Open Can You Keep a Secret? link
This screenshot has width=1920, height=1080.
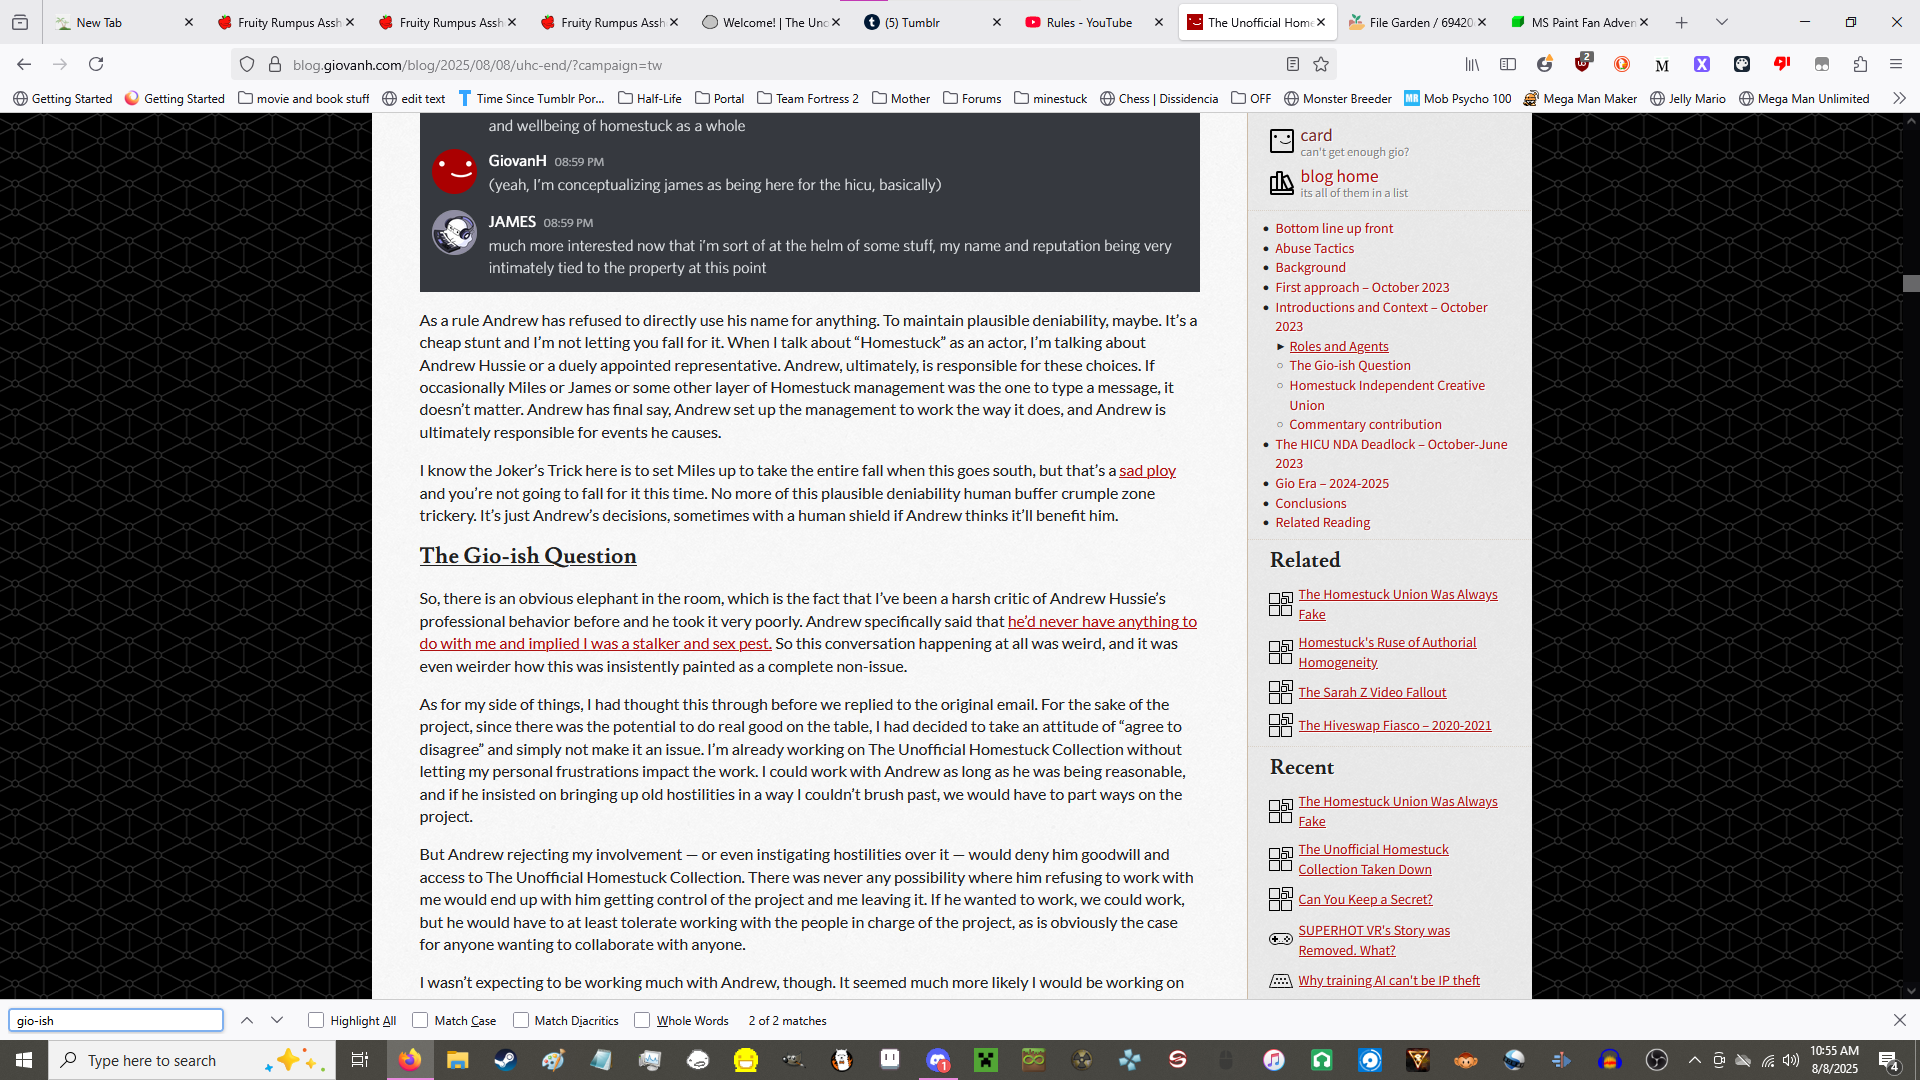[x=1365, y=899]
